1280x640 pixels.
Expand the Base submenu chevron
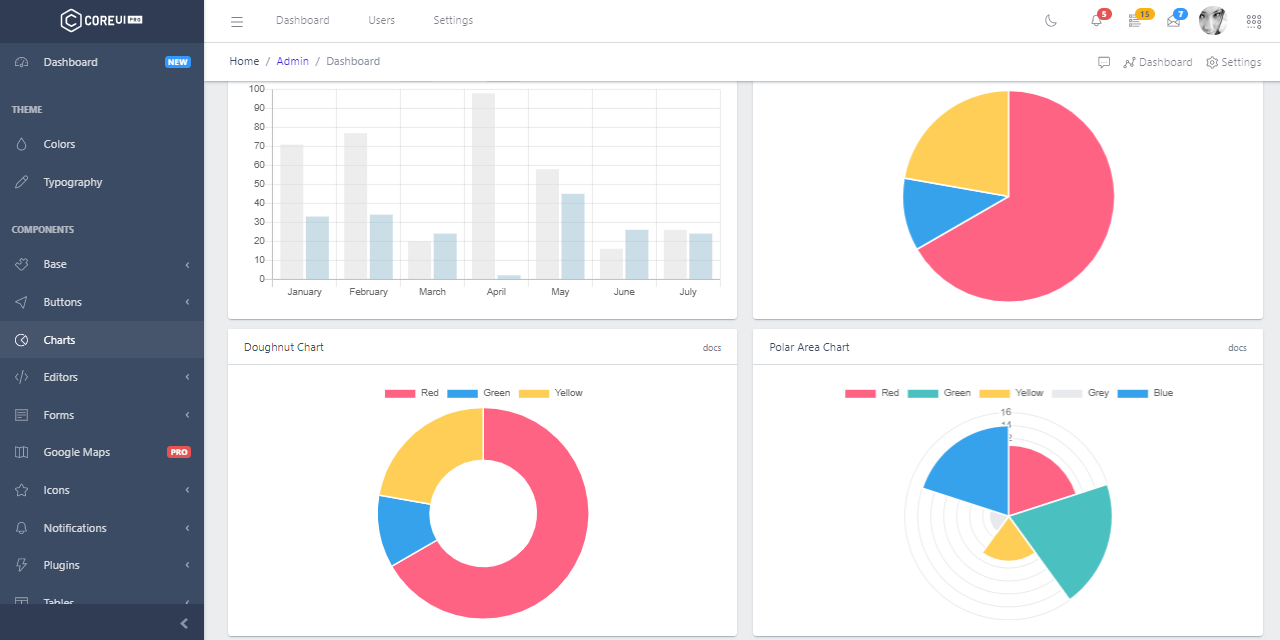[187, 264]
